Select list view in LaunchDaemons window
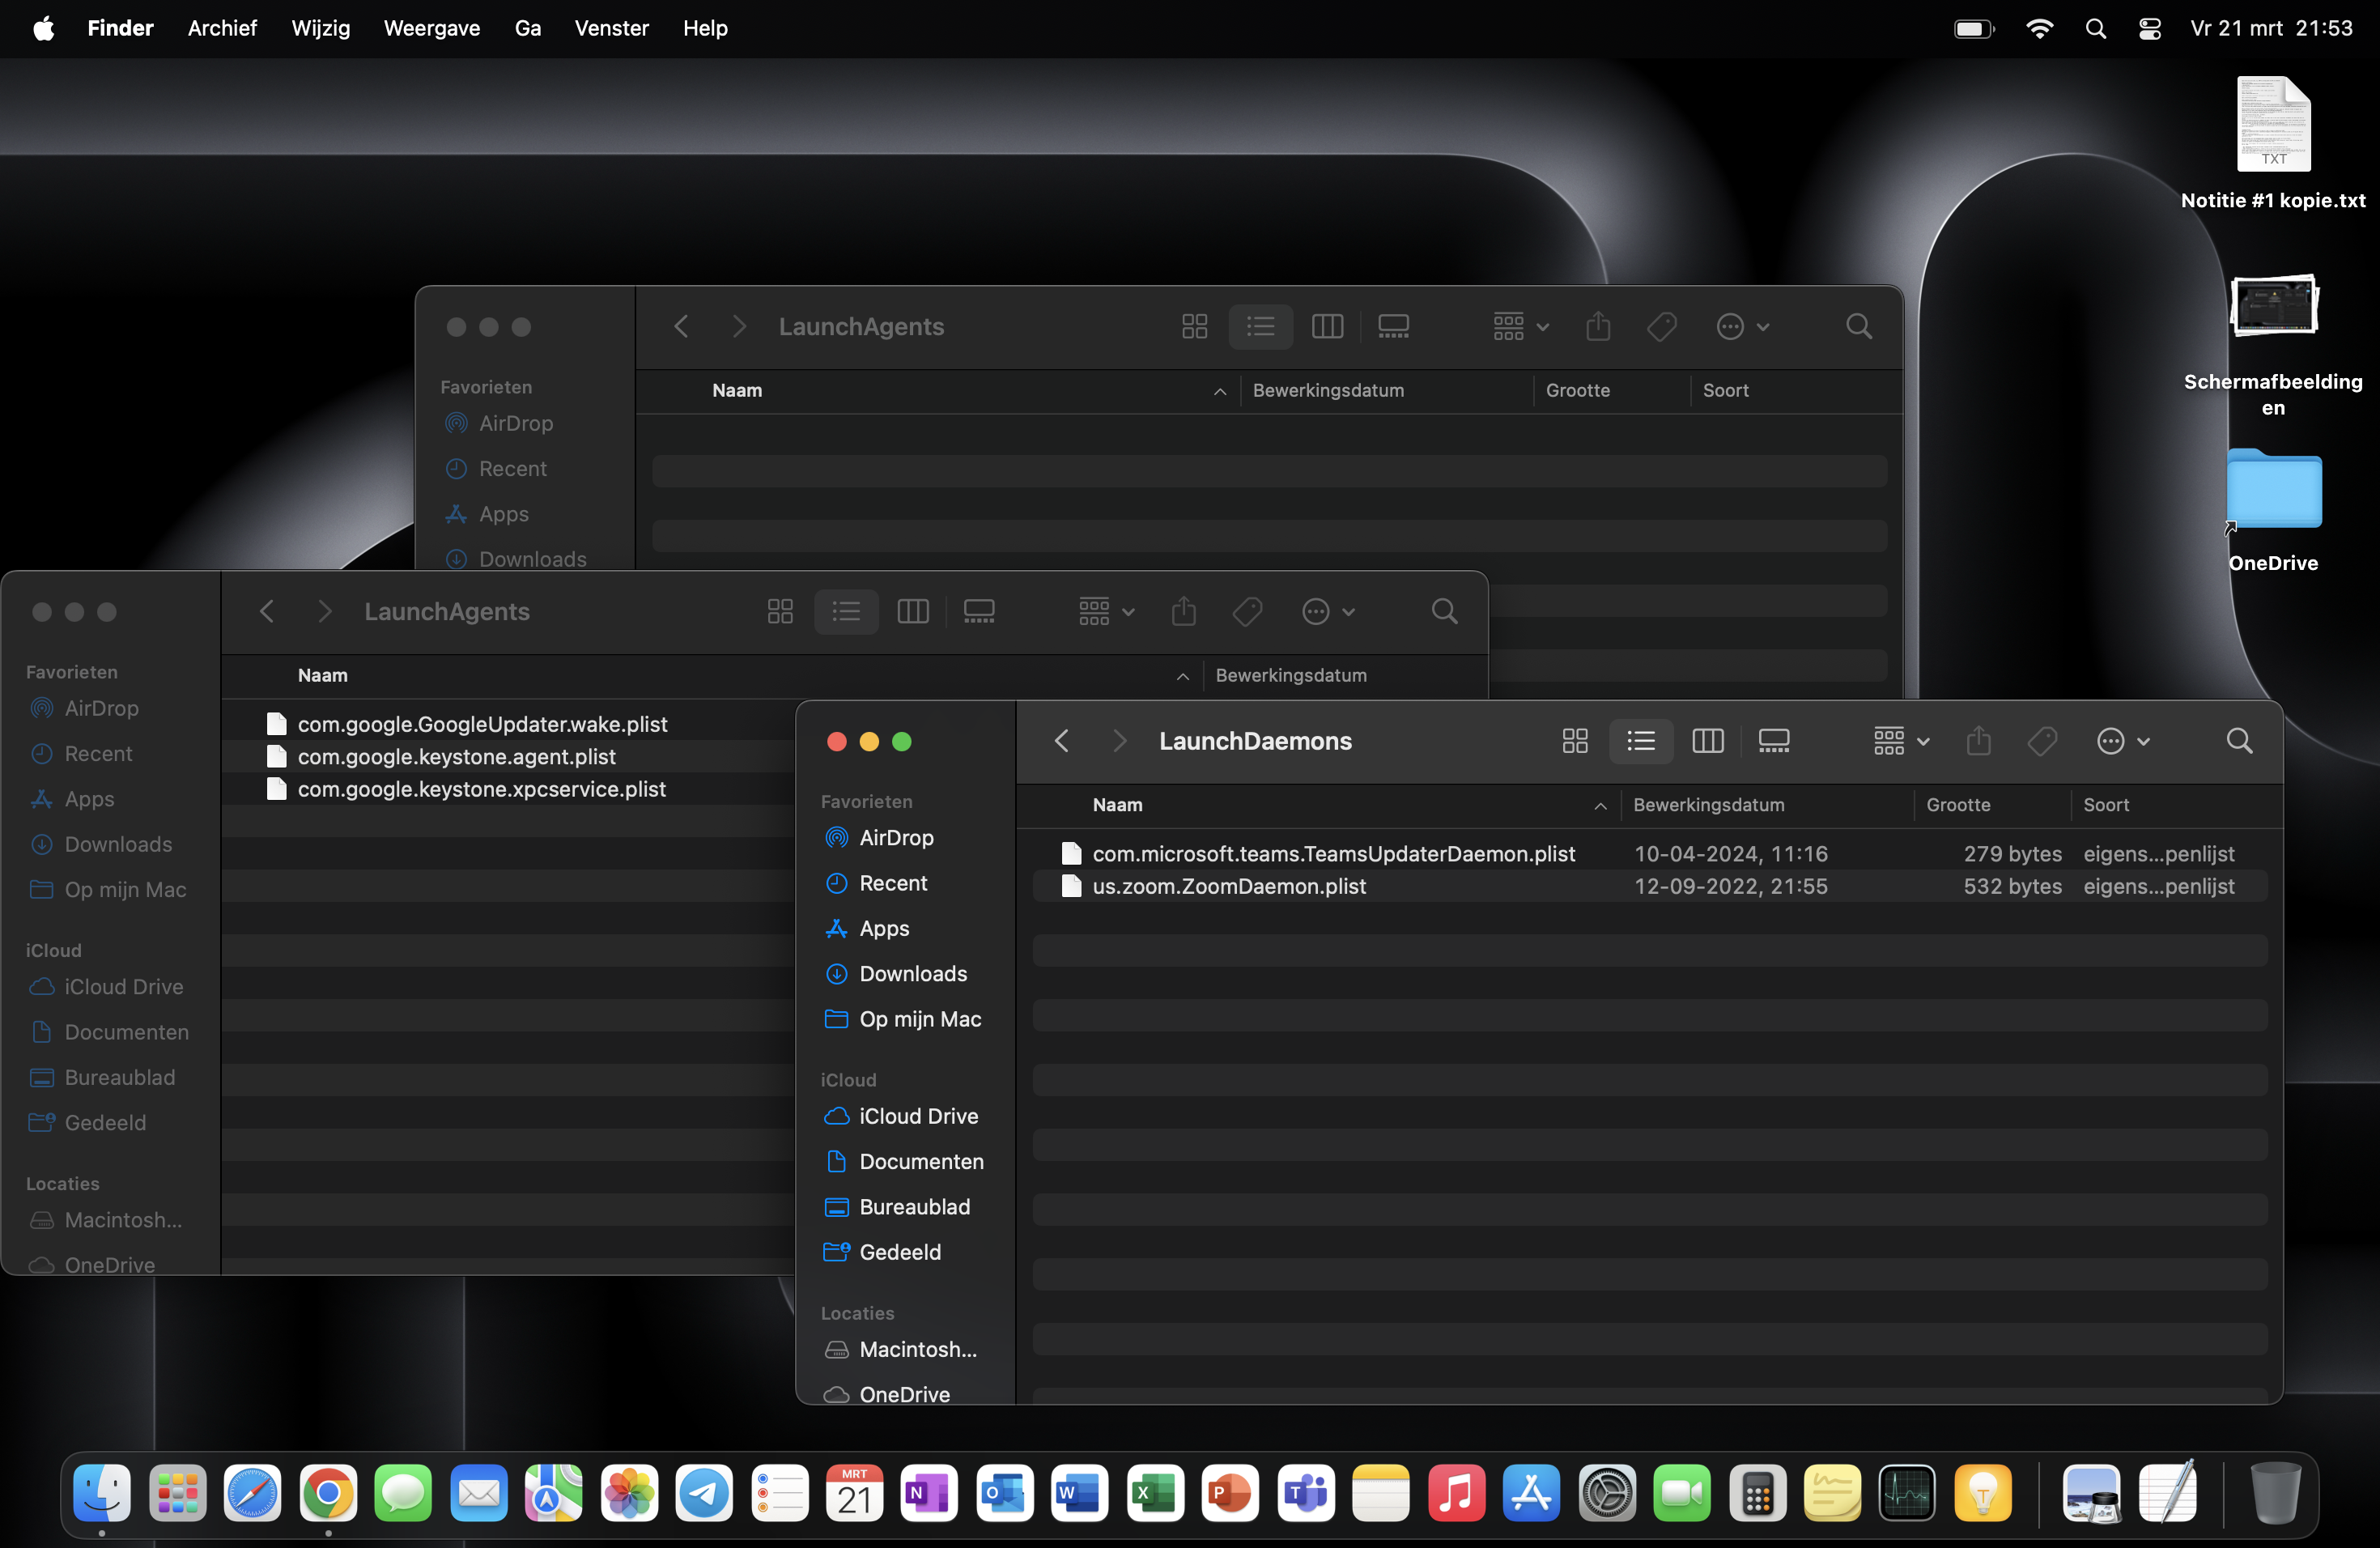 1641,741
